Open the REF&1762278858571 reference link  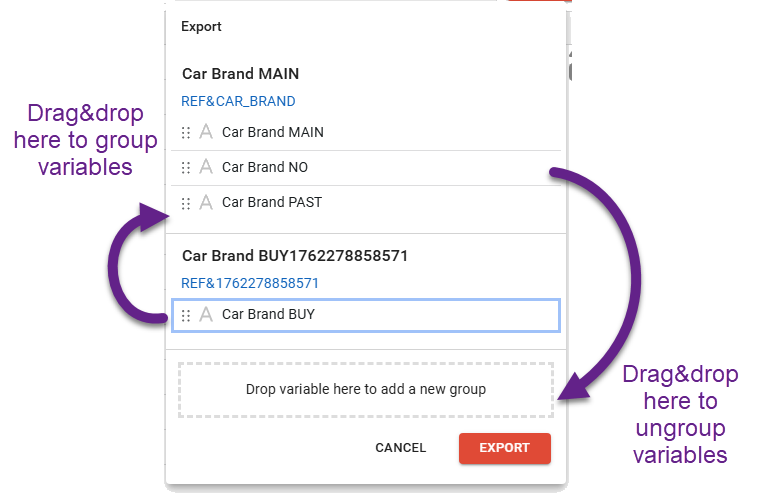click(250, 283)
